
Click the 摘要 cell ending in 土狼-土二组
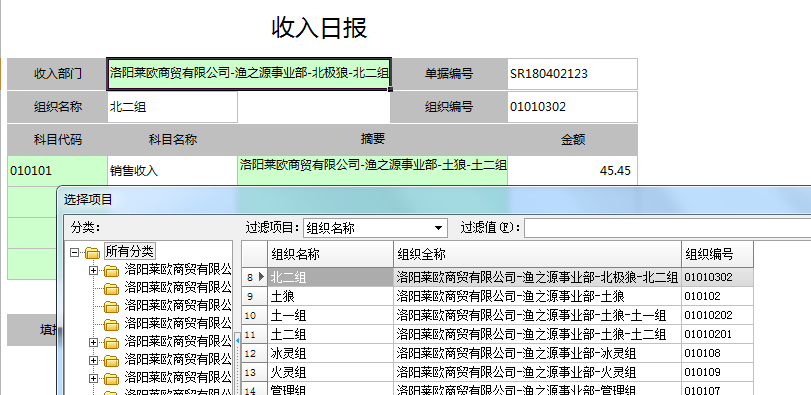coord(372,171)
